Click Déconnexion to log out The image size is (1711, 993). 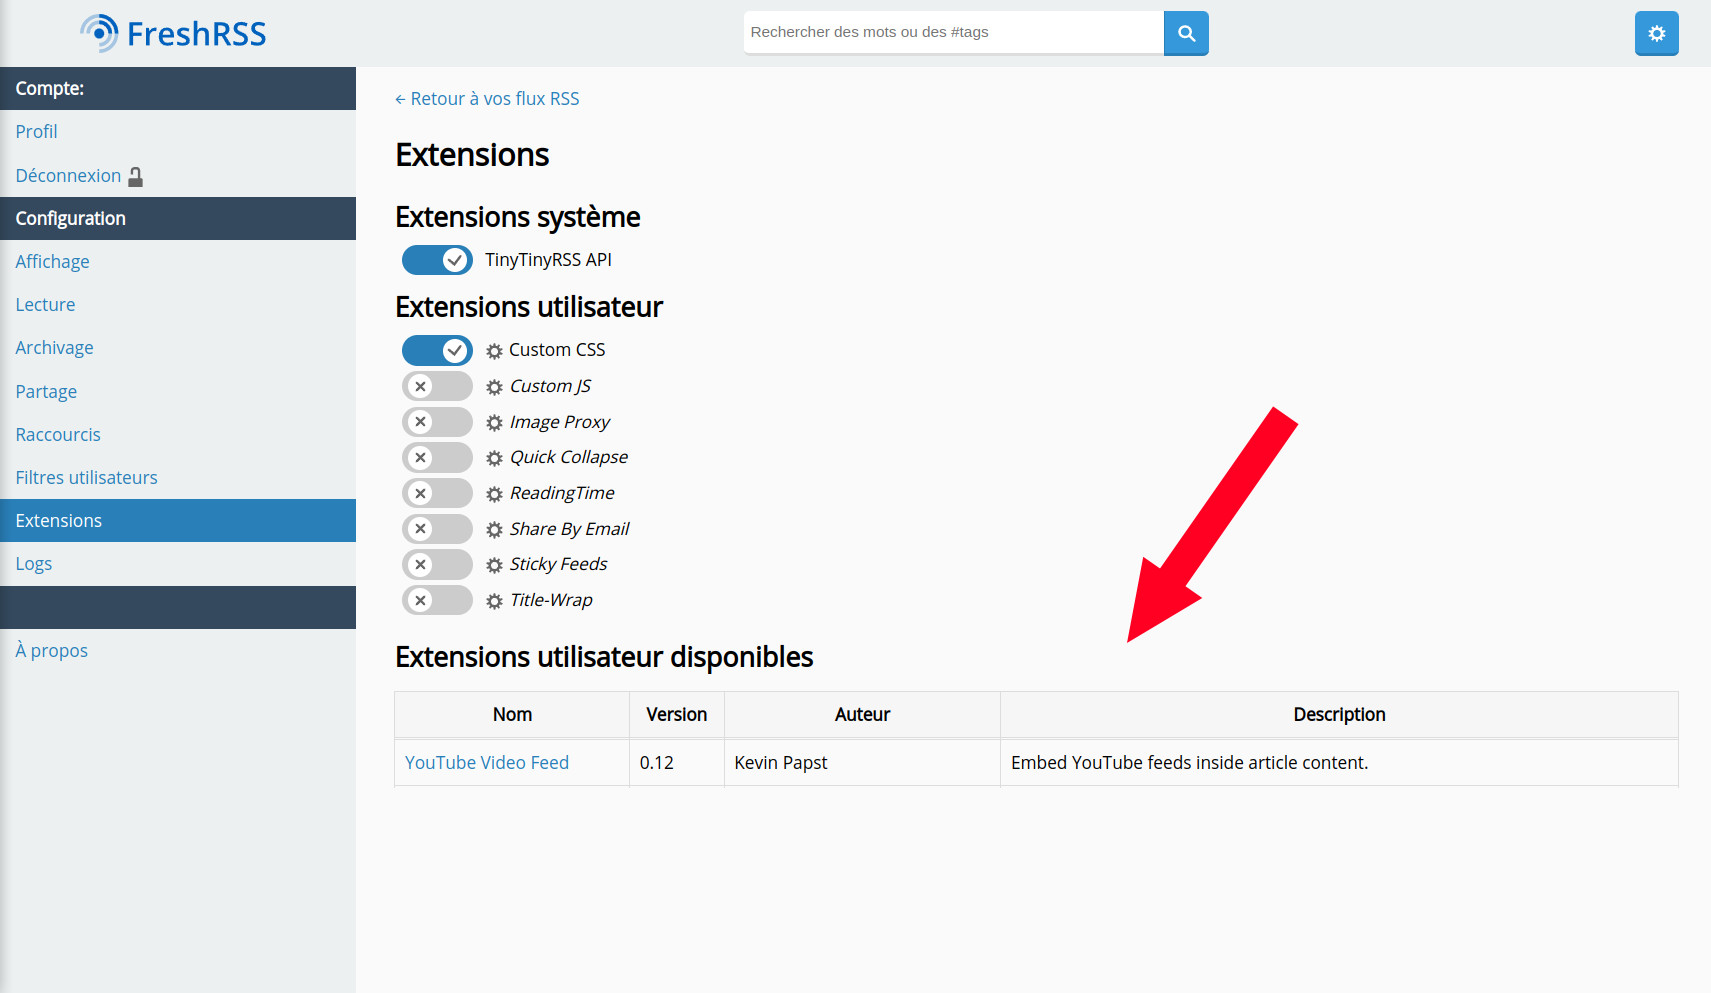[x=68, y=176]
